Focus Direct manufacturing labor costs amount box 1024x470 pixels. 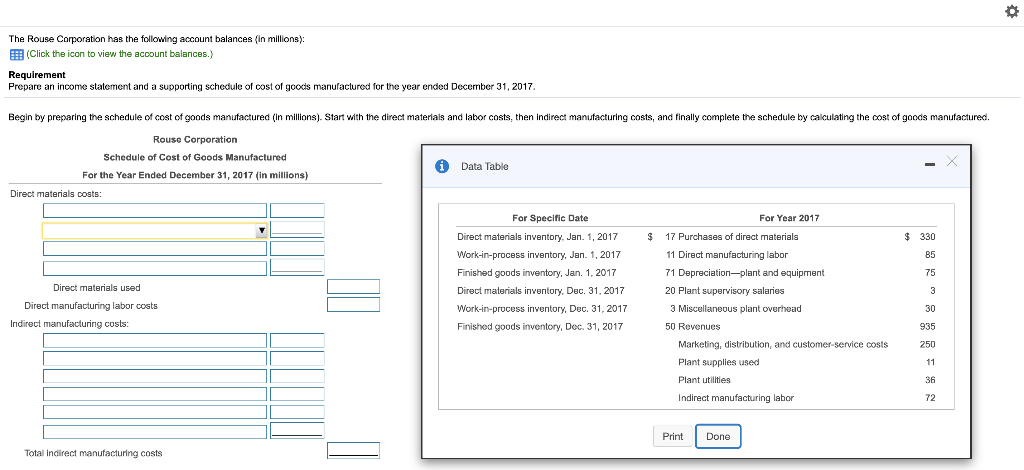tap(353, 305)
